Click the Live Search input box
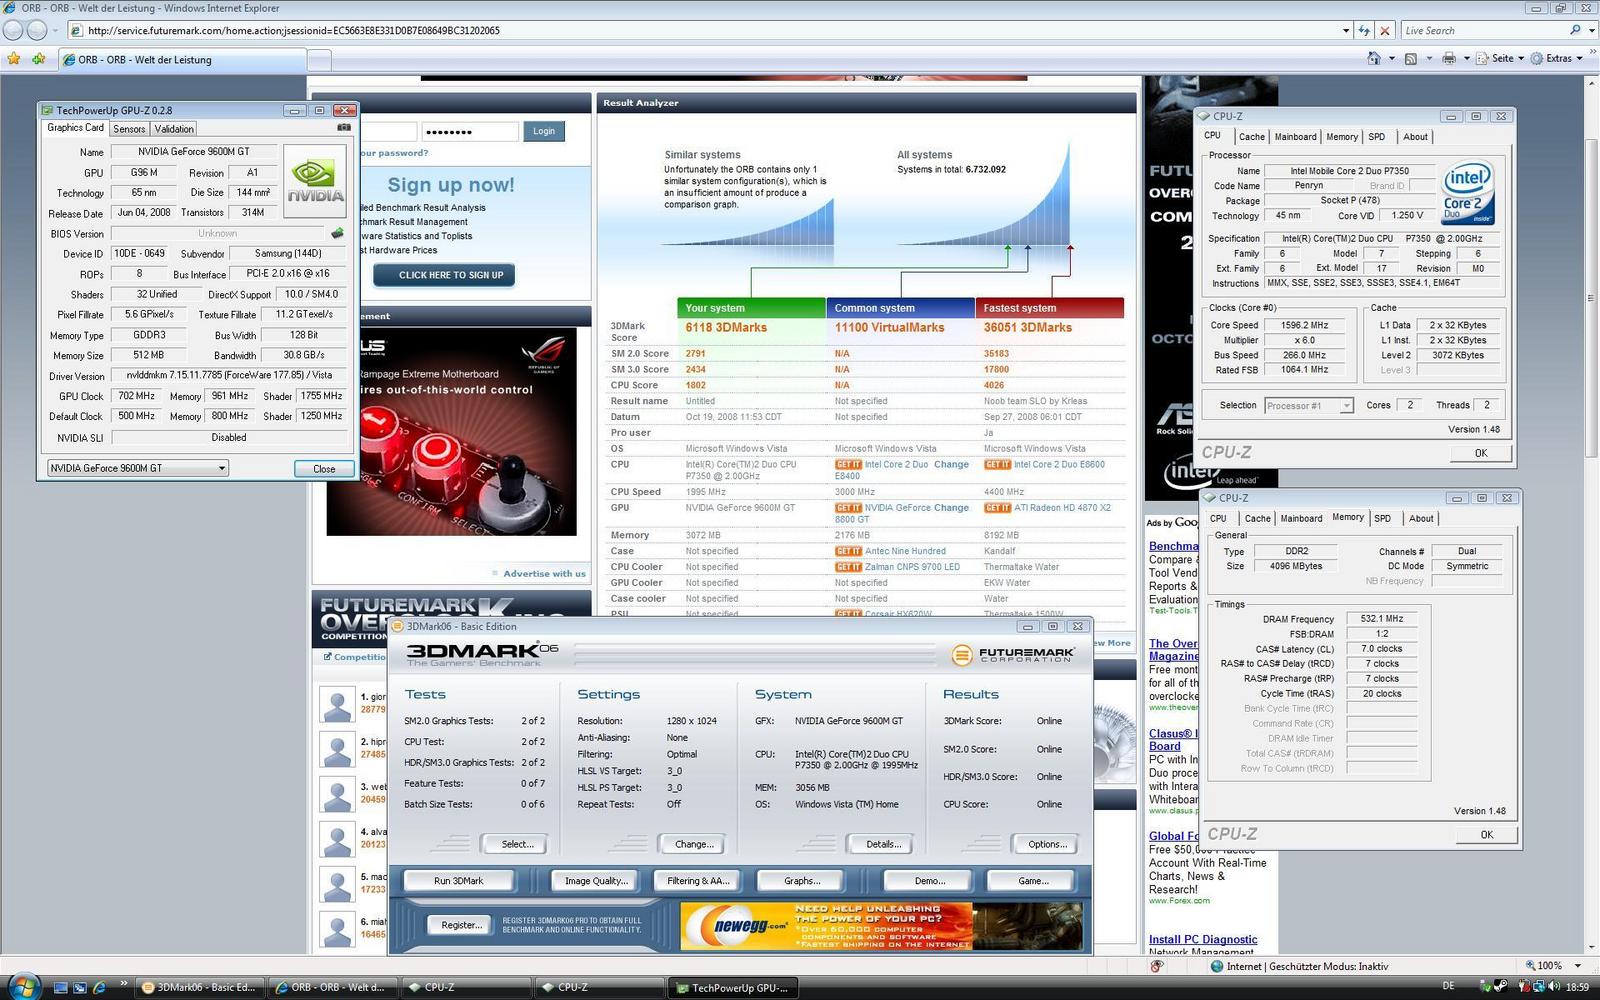This screenshot has width=1600, height=1000. pyautogui.click(x=1484, y=30)
